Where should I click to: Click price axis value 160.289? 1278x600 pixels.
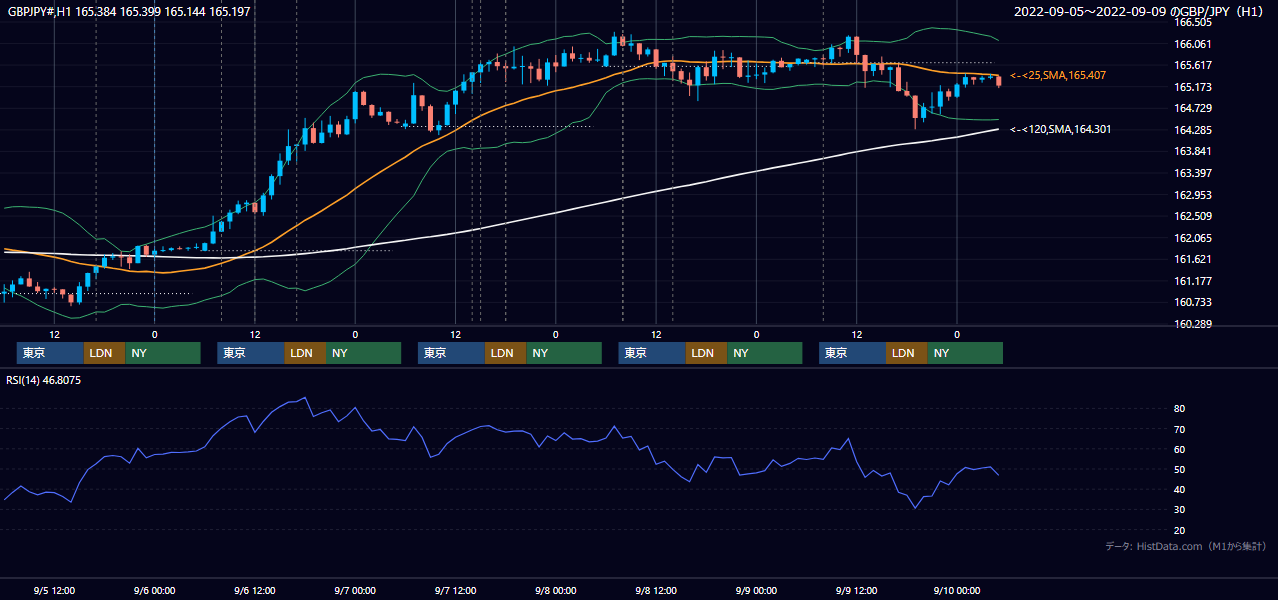(x=1193, y=324)
